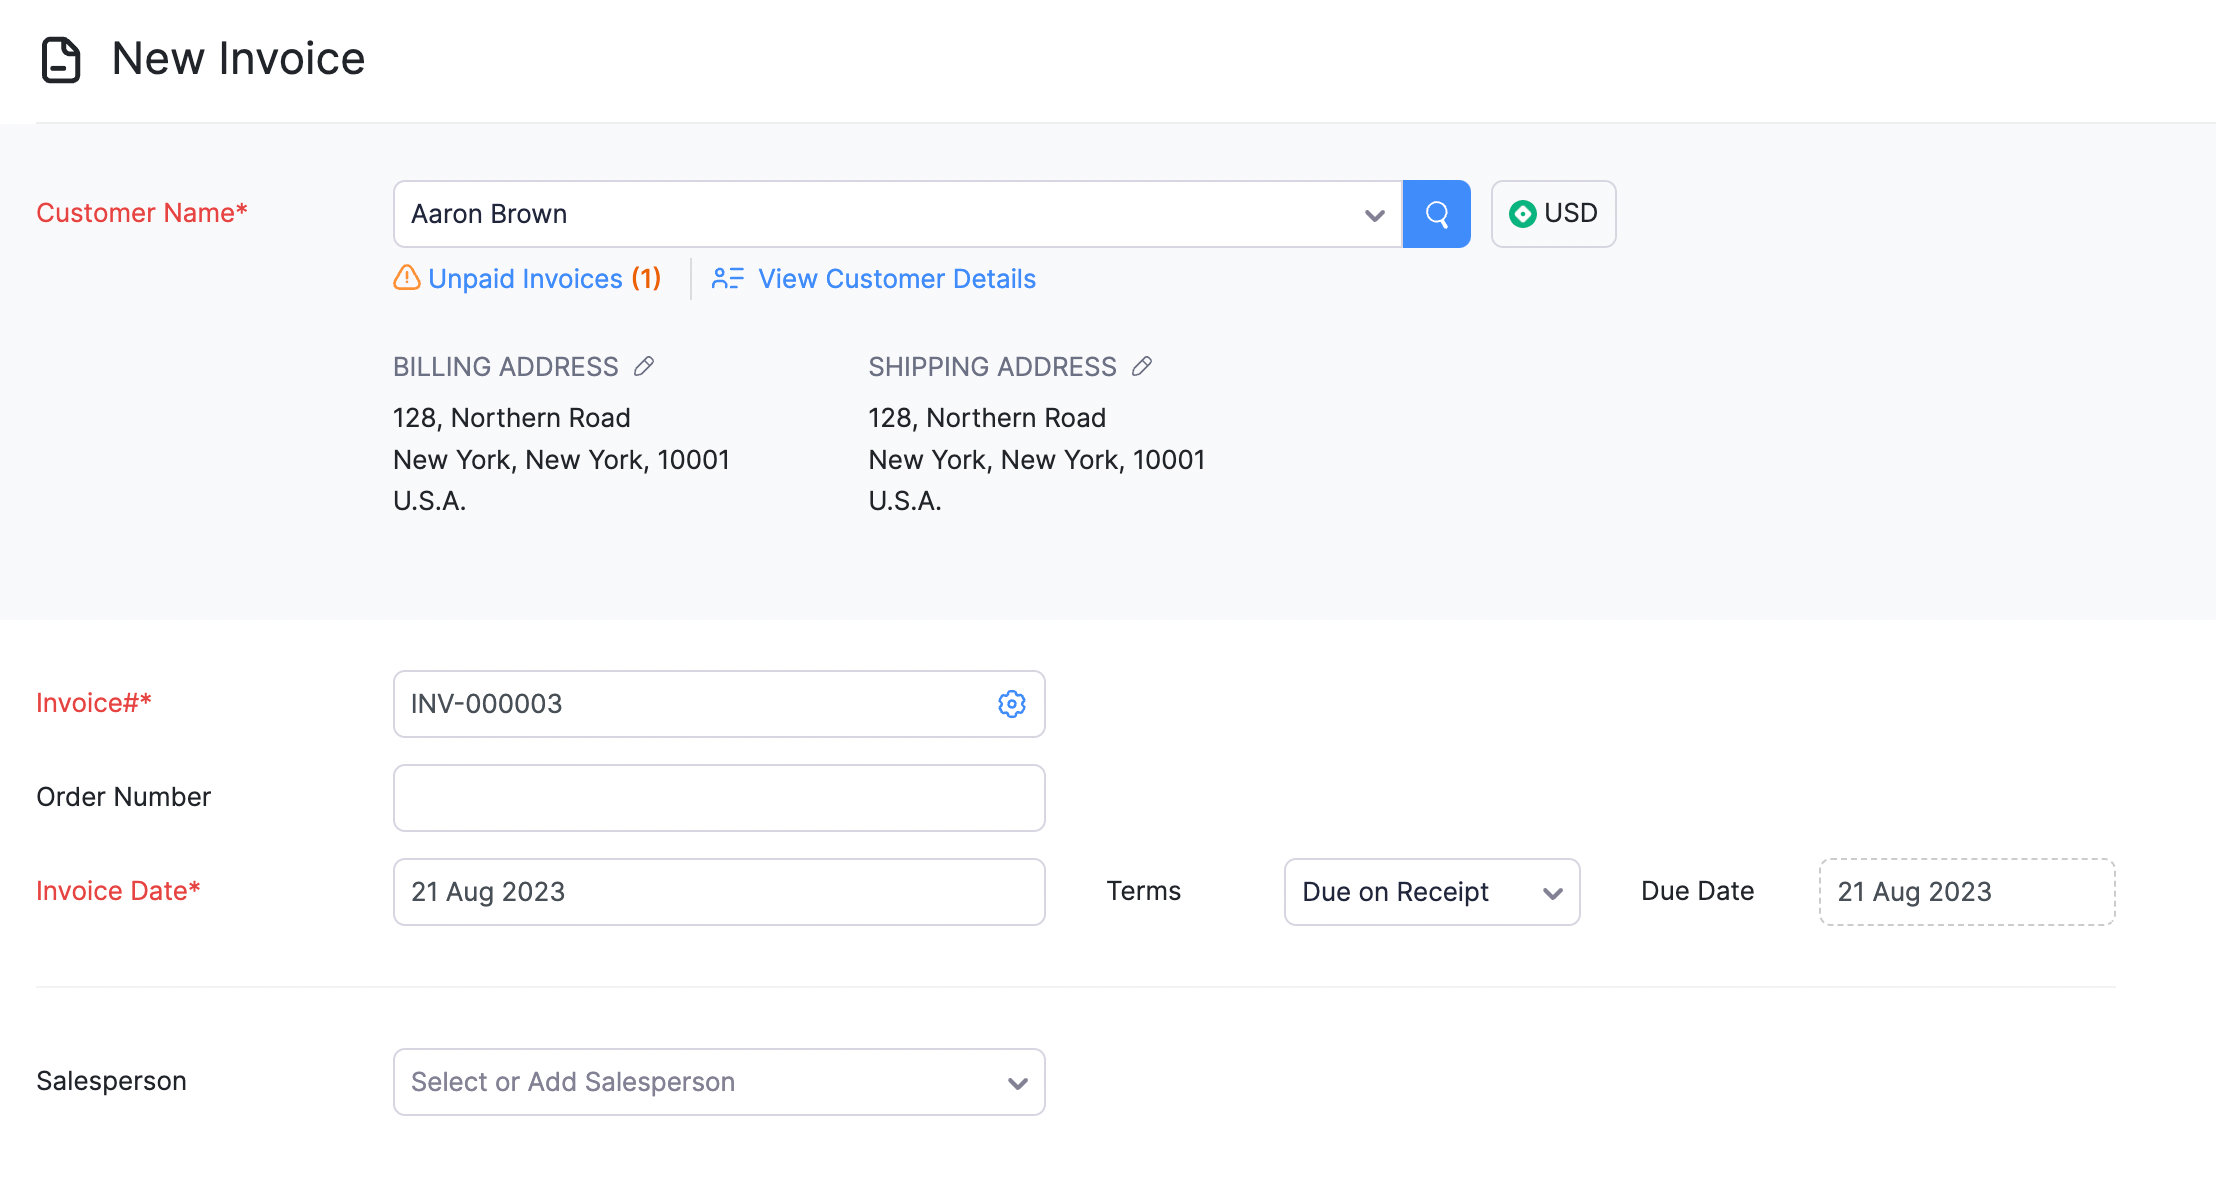Click the warning icon beside Unpaid Invoices
2216x1186 pixels.
click(x=405, y=279)
